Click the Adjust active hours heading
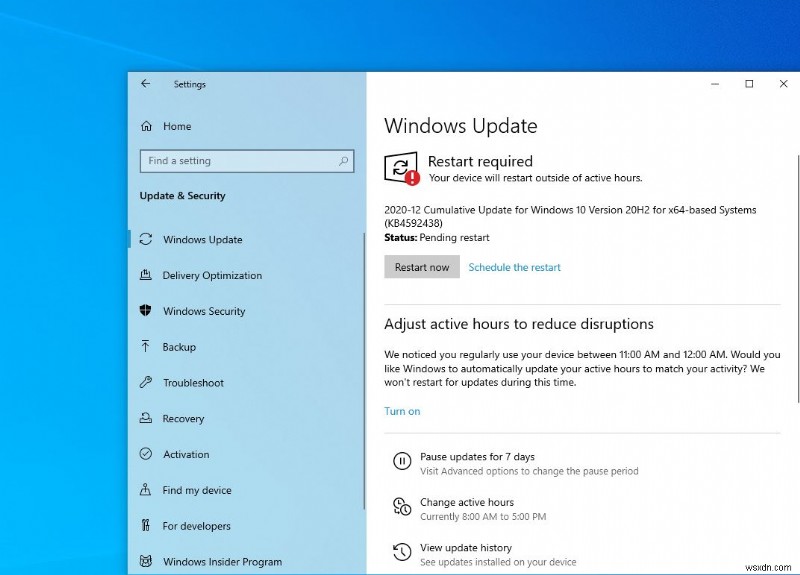Screen dimensions: 800x575 (x=519, y=324)
